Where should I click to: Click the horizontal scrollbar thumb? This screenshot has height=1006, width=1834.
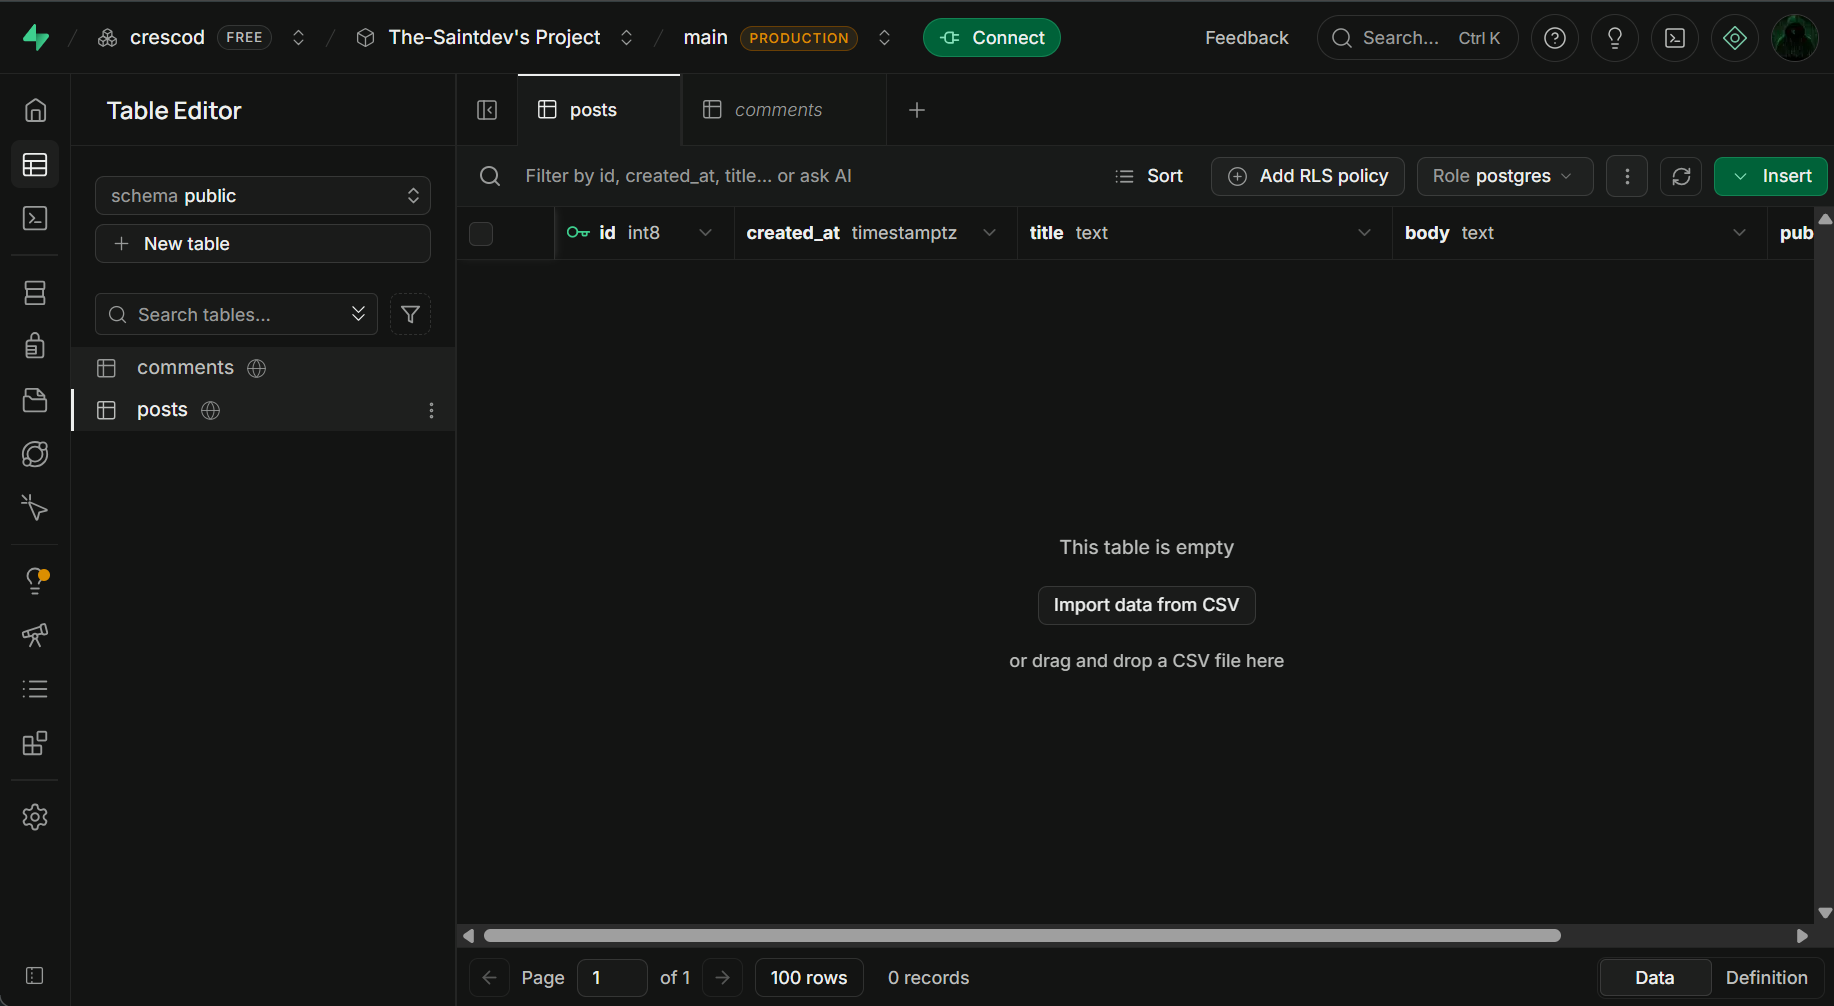tap(1022, 936)
